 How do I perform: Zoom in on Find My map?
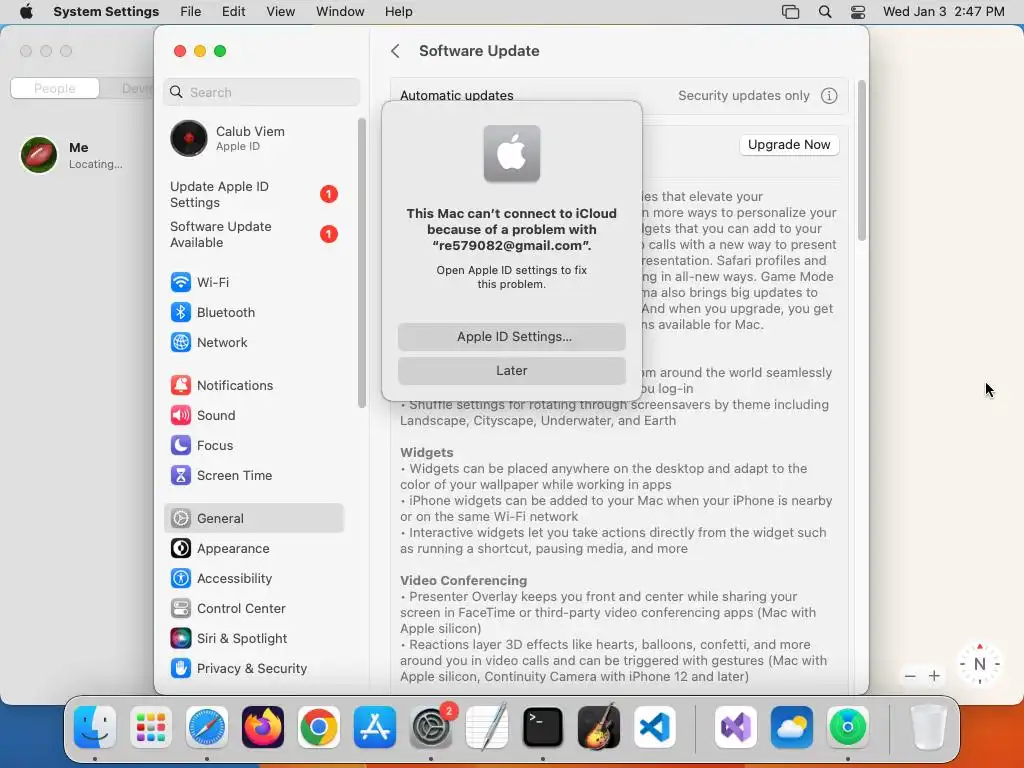pos(935,676)
